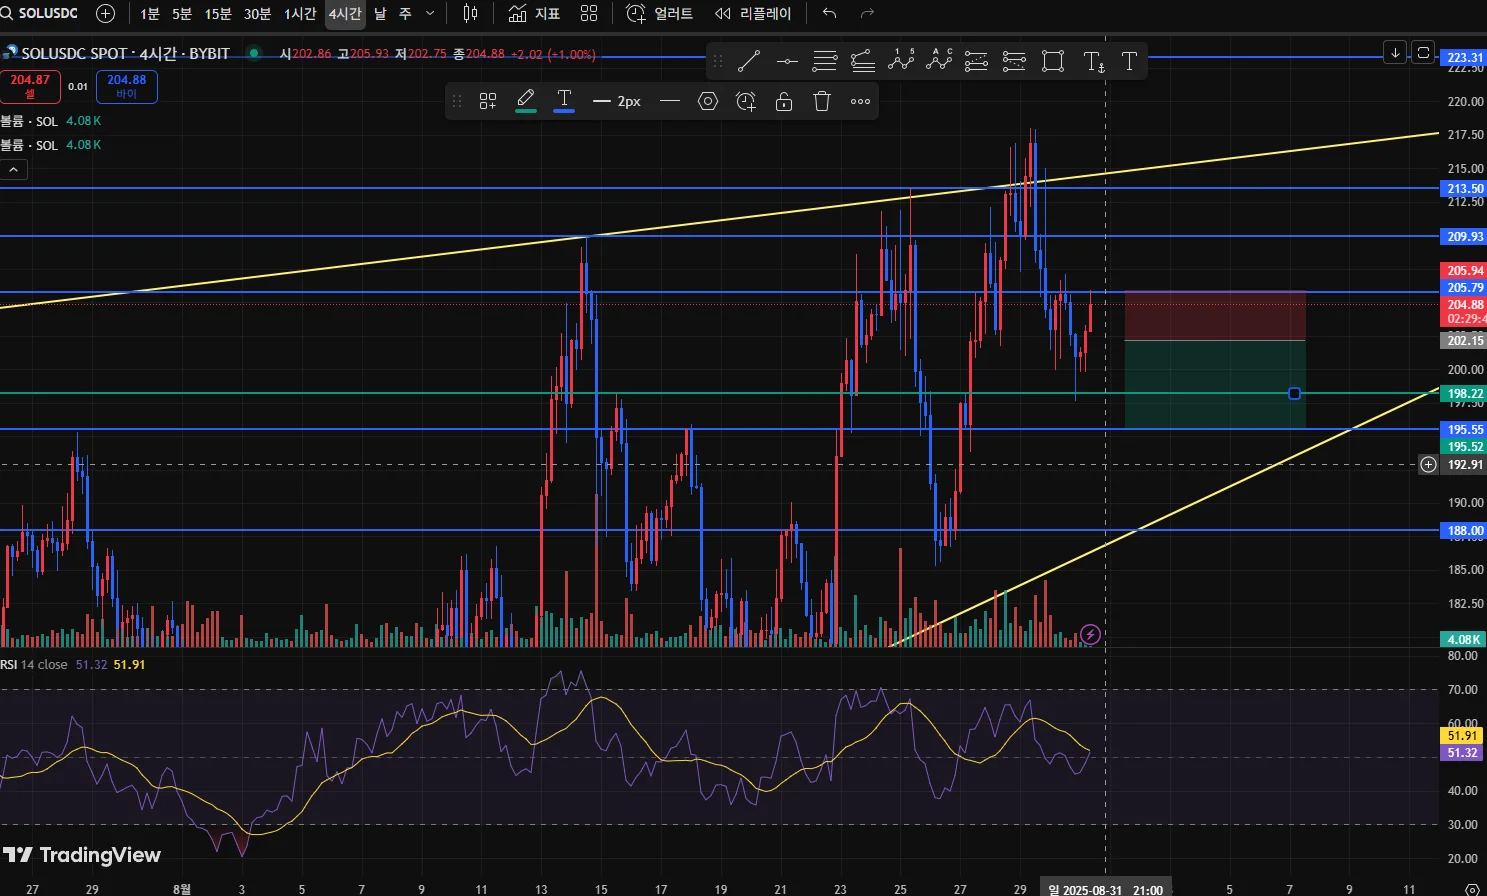Click the TradingView logo

pyautogui.click(x=81, y=855)
